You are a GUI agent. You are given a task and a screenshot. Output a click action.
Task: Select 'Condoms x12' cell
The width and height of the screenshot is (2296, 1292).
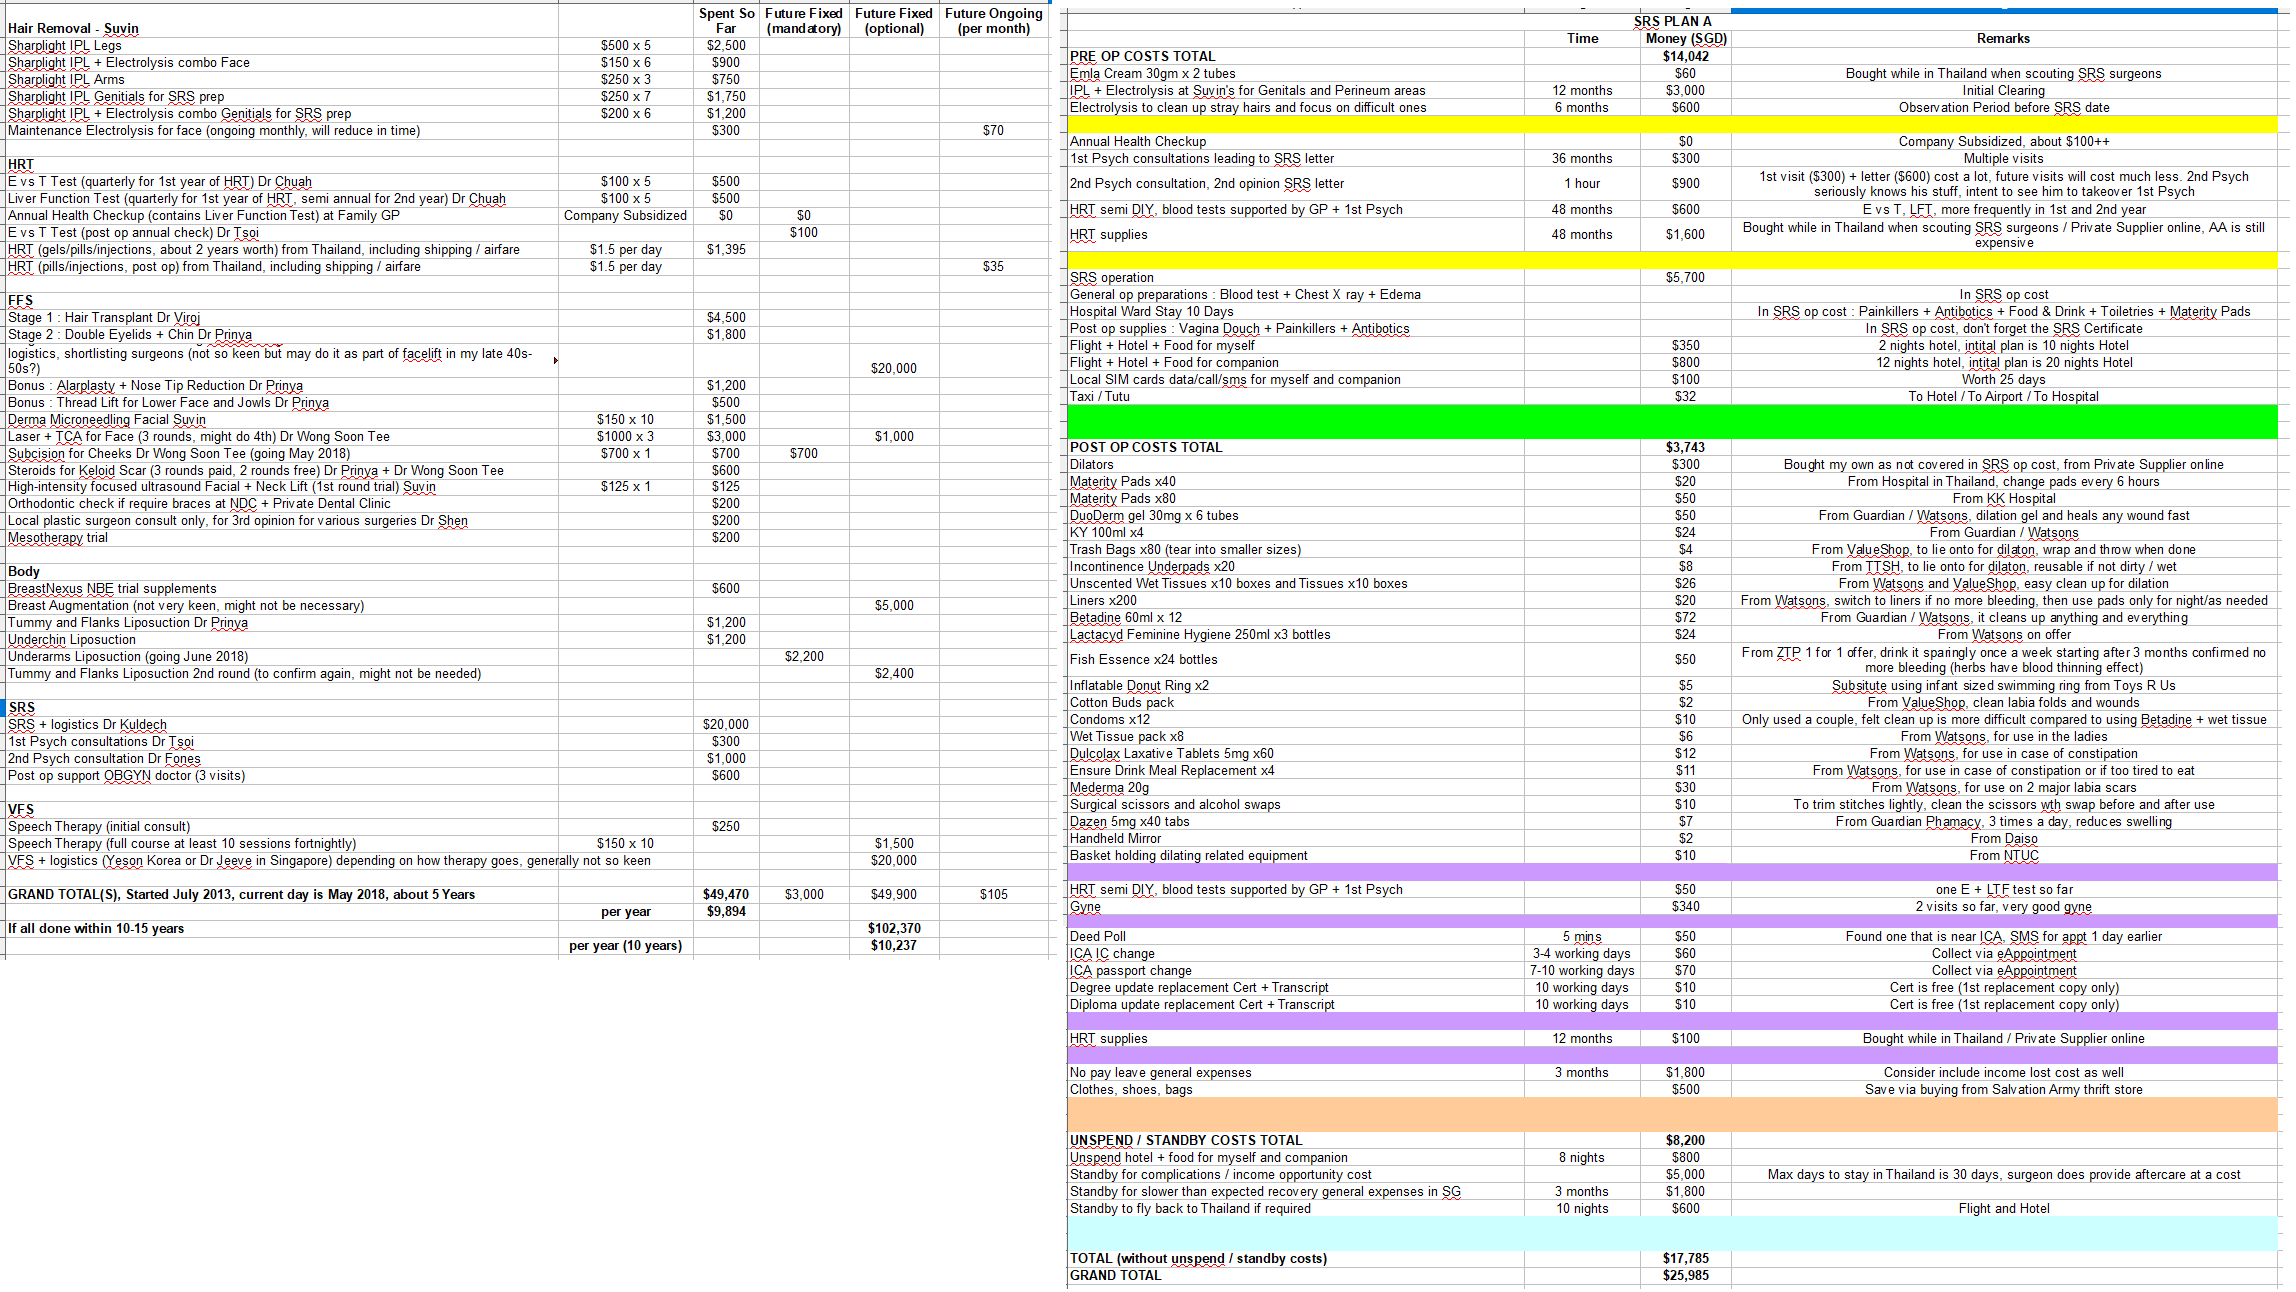pyautogui.click(x=1110, y=719)
